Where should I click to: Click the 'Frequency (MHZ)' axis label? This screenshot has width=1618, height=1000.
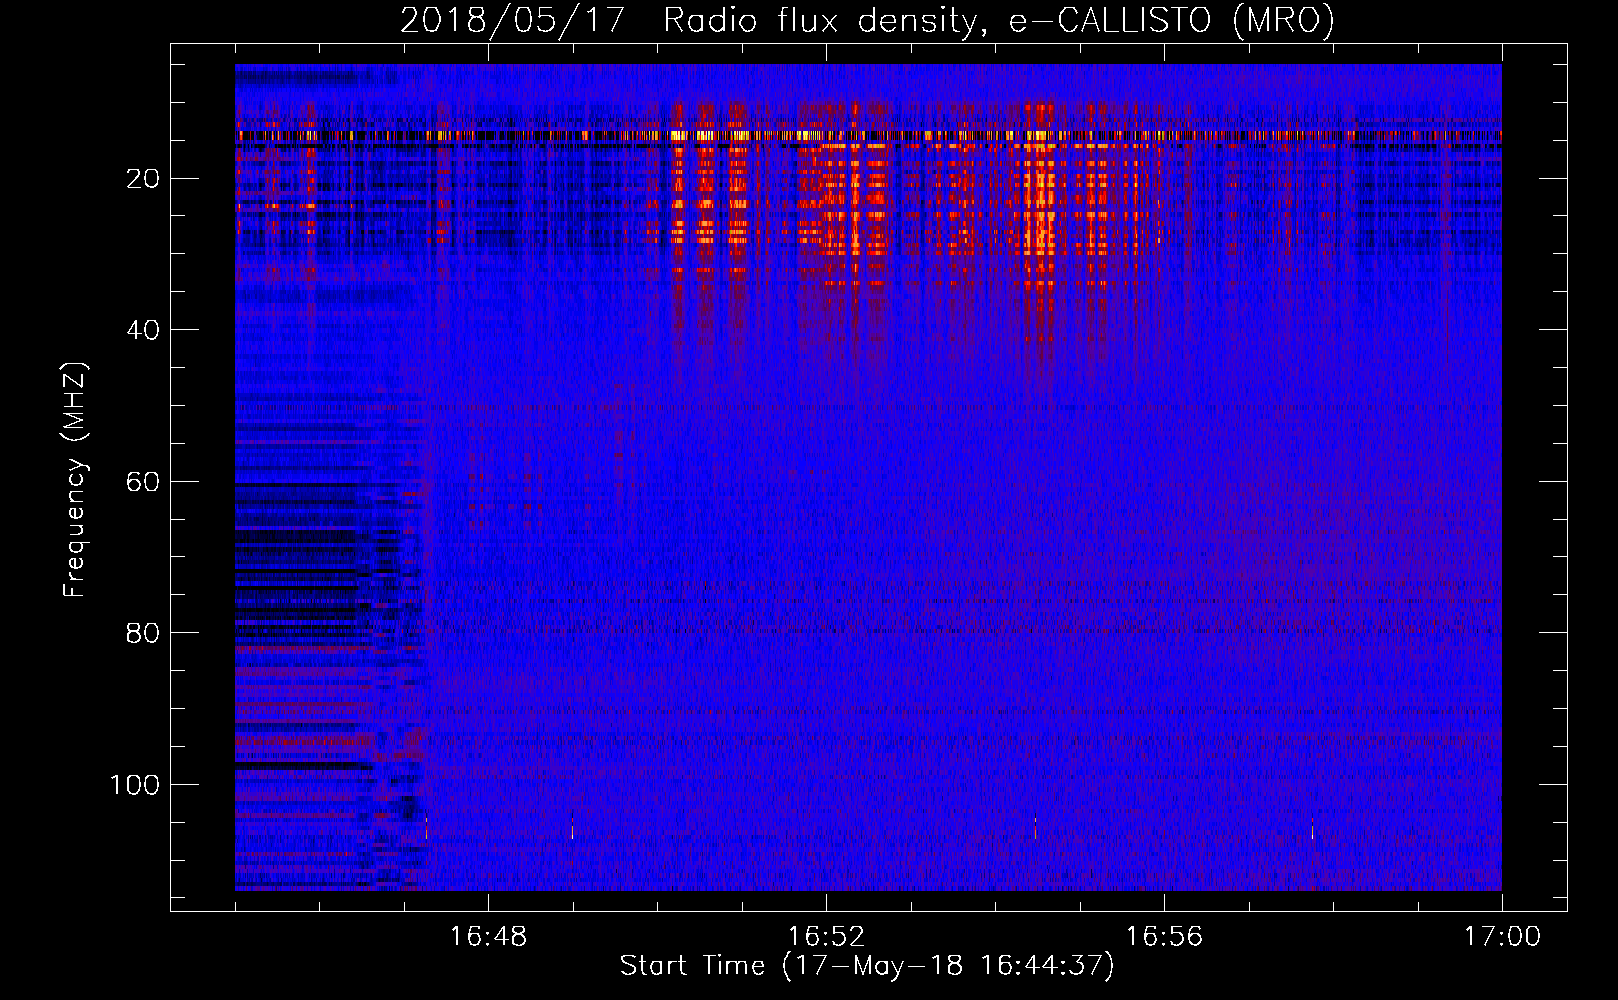click(x=75, y=479)
